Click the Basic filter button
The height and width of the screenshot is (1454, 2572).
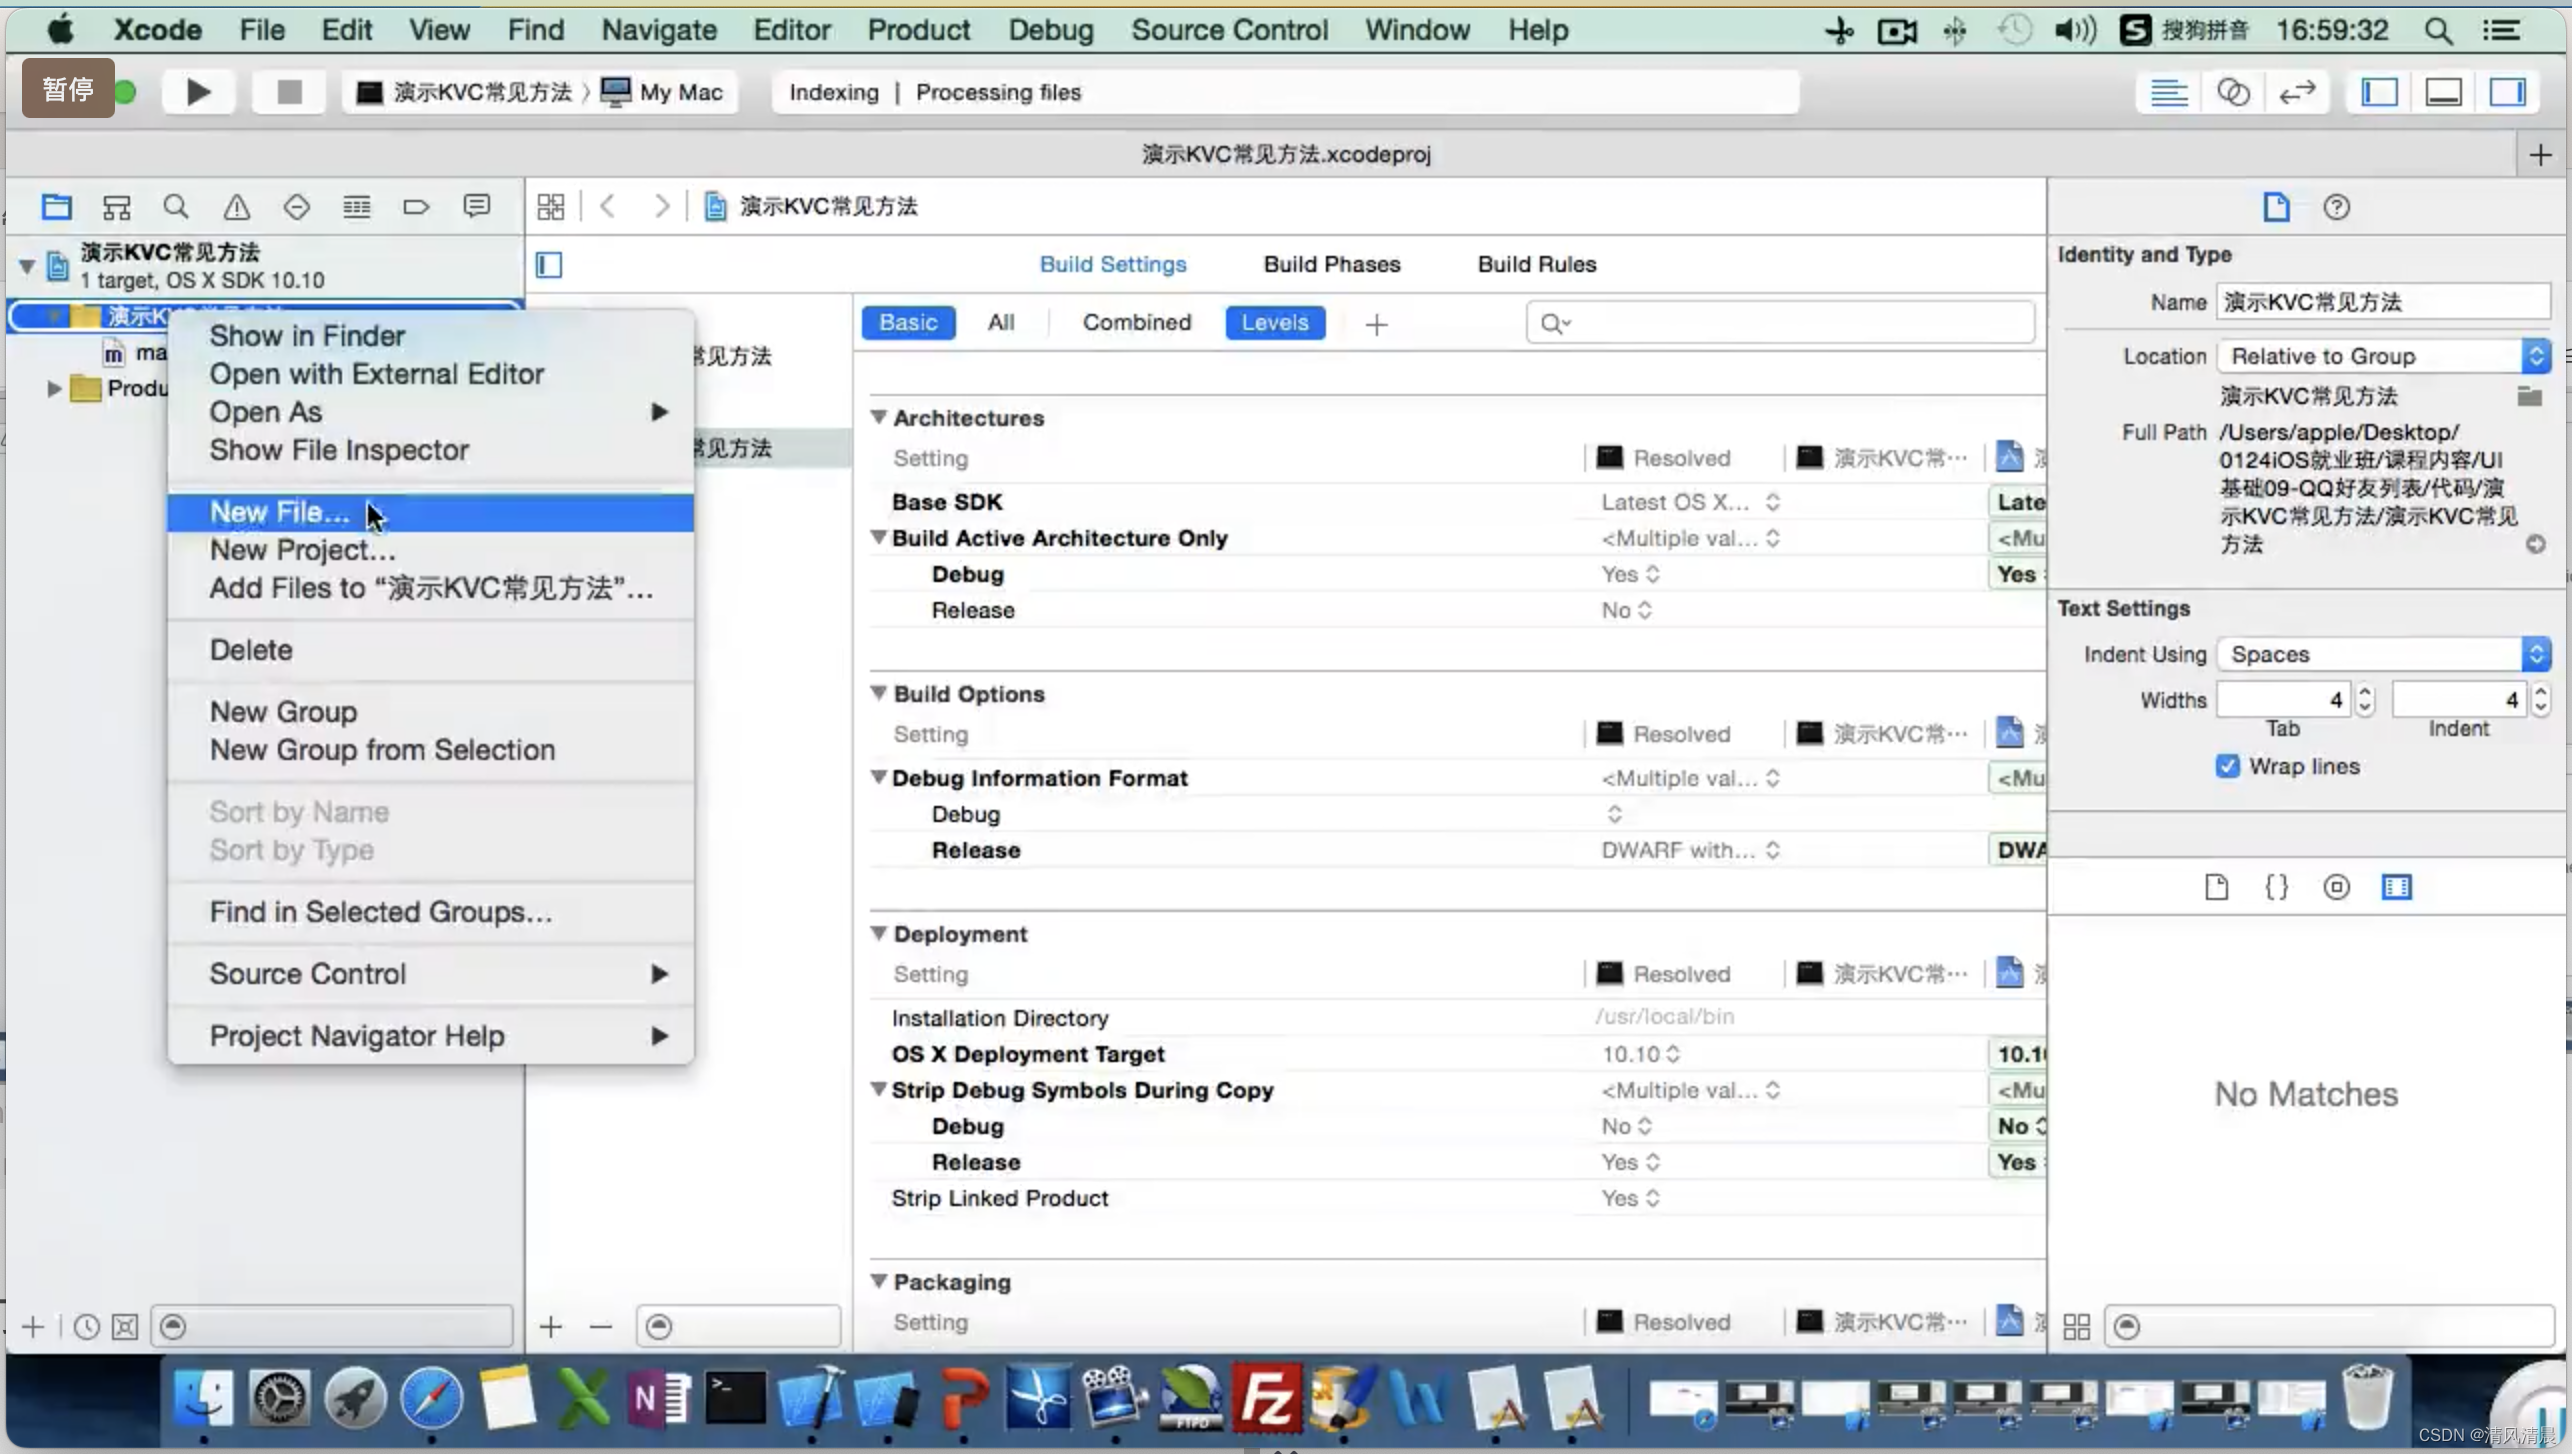(906, 322)
